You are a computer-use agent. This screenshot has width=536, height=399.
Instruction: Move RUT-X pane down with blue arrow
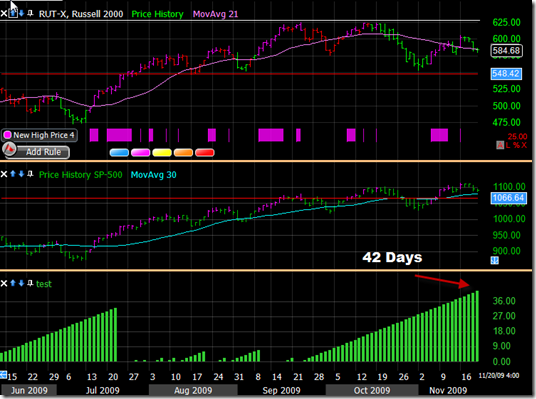pyautogui.click(x=21, y=14)
